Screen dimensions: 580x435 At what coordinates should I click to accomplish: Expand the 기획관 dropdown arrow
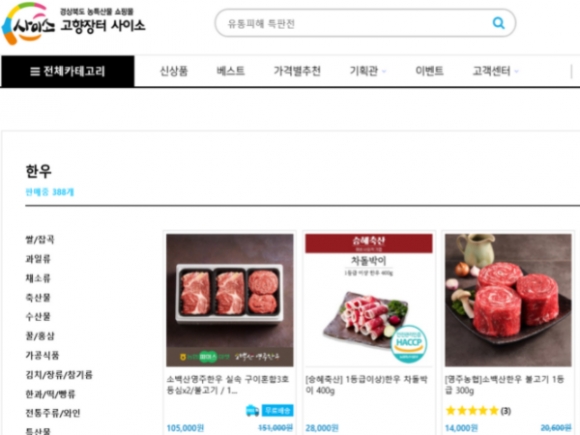click(384, 71)
